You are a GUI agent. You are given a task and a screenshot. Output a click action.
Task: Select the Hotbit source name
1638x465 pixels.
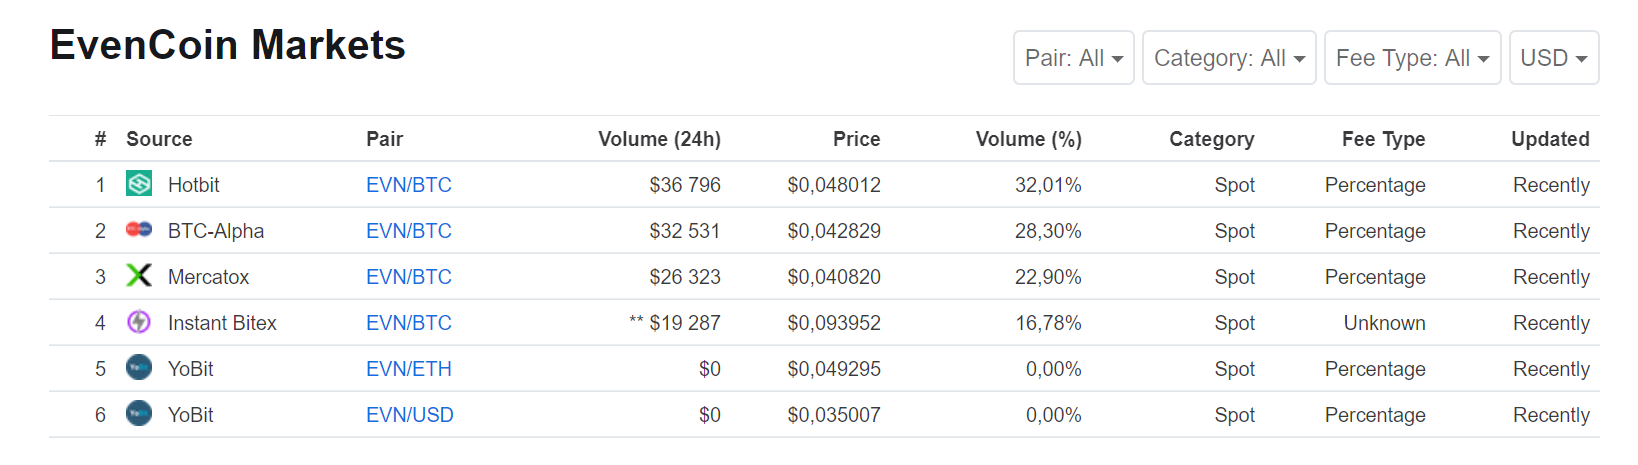194,185
